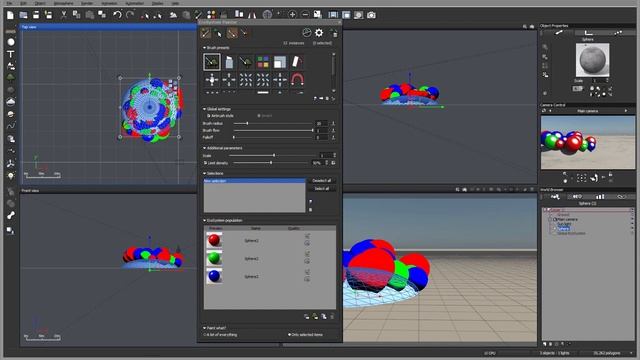Click the spline curve icon in the left toolbar
This screenshot has width=640, height=360.
[x=11, y=126]
